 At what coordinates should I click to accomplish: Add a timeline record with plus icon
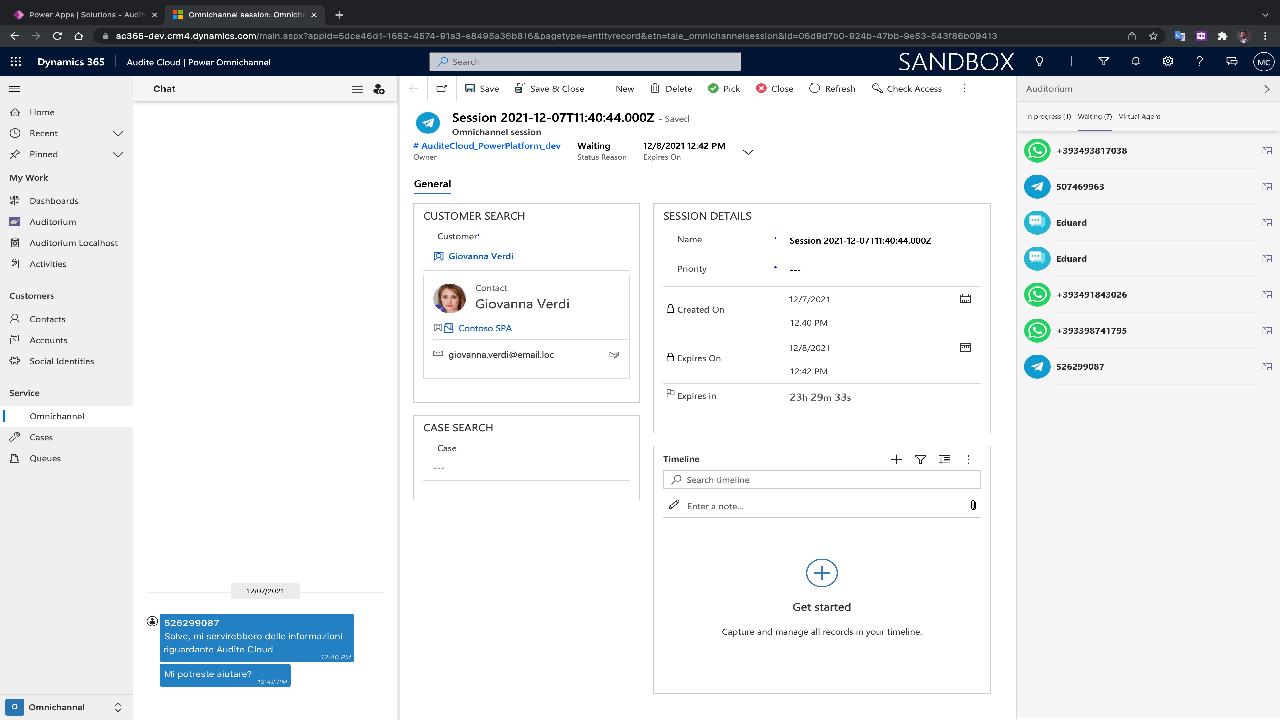(896, 460)
